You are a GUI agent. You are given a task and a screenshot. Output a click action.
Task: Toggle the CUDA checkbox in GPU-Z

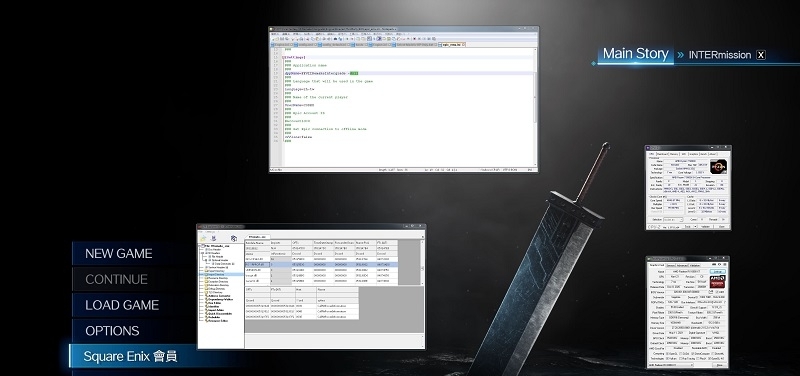coord(681,354)
